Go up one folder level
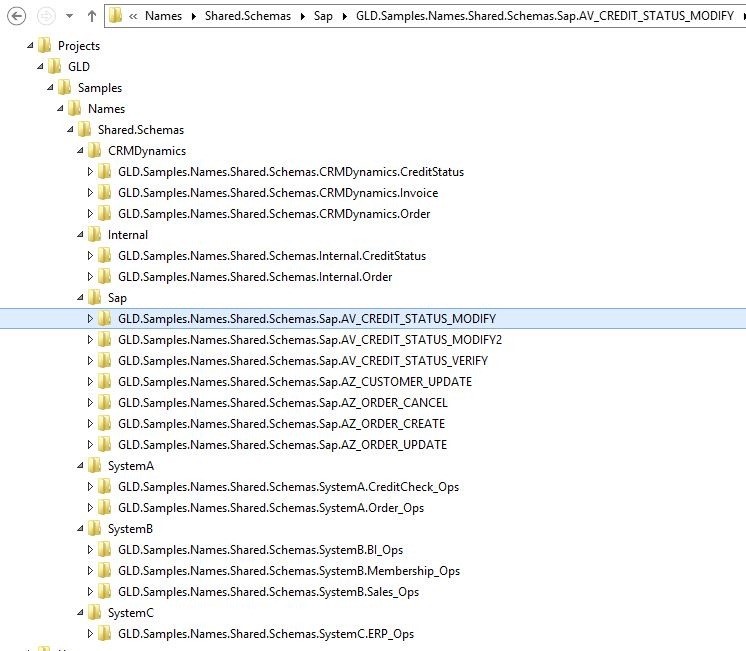The height and width of the screenshot is (651, 746). (92, 16)
